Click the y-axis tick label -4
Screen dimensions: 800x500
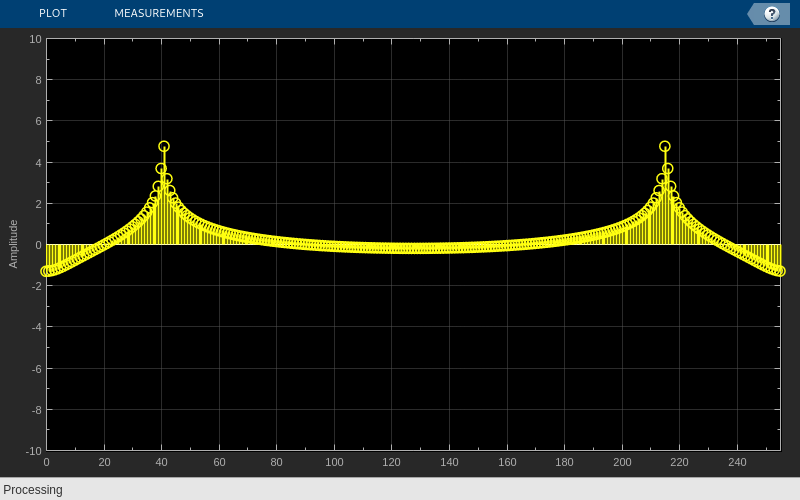tap(36, 327)
